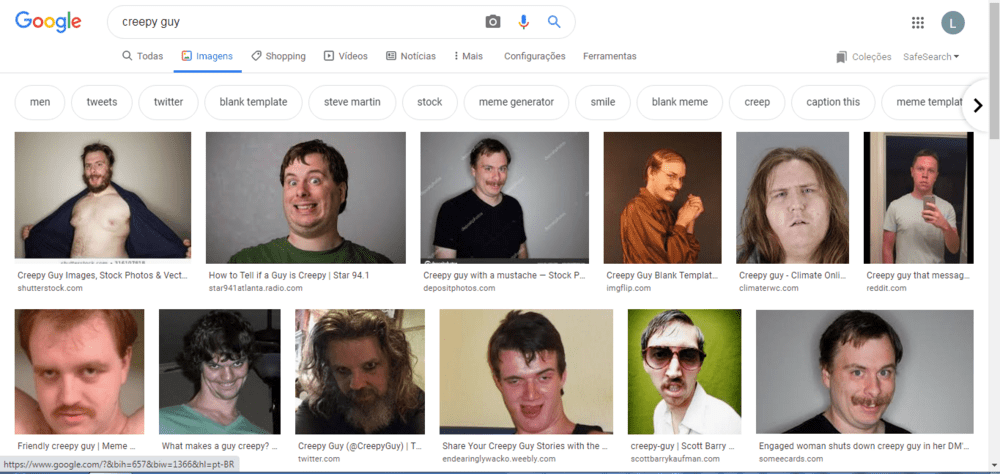The height and width of the screenshot is (474, 1000).
Task: Open the climaterwc.com image thumbnail
Action: click(792, 198)
